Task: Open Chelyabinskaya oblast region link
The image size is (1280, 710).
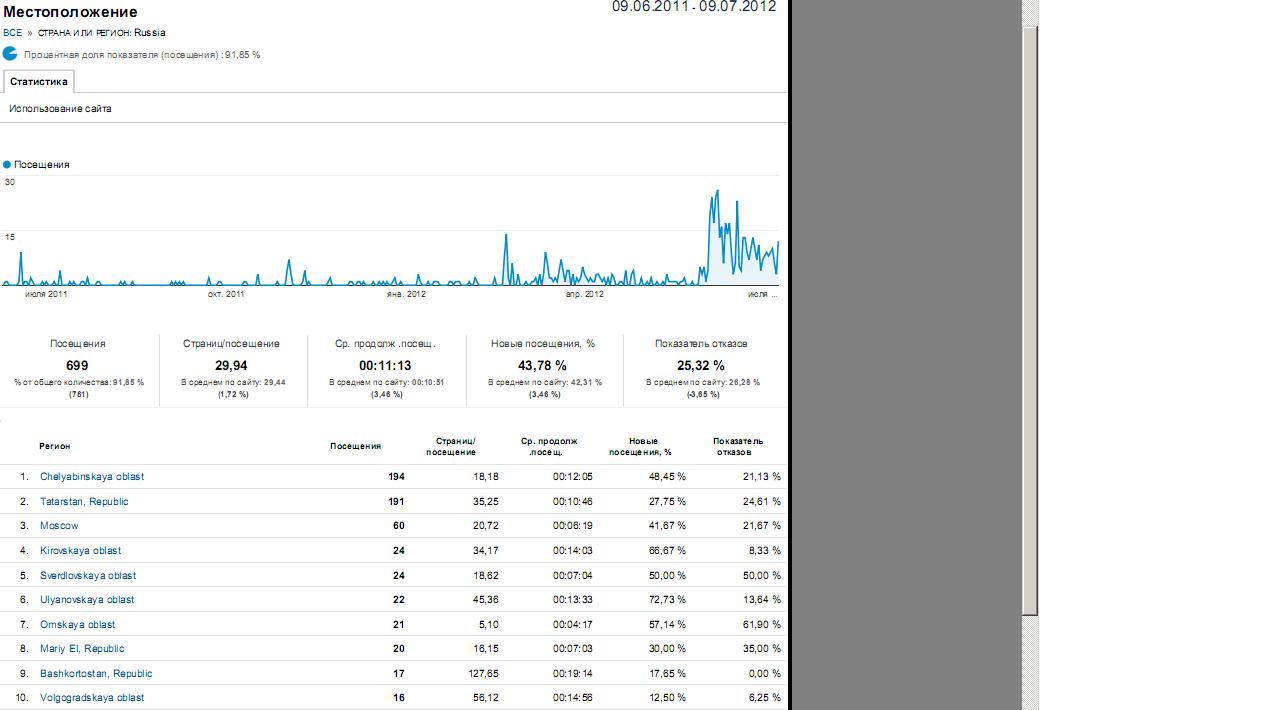Action: coord(91,477)
